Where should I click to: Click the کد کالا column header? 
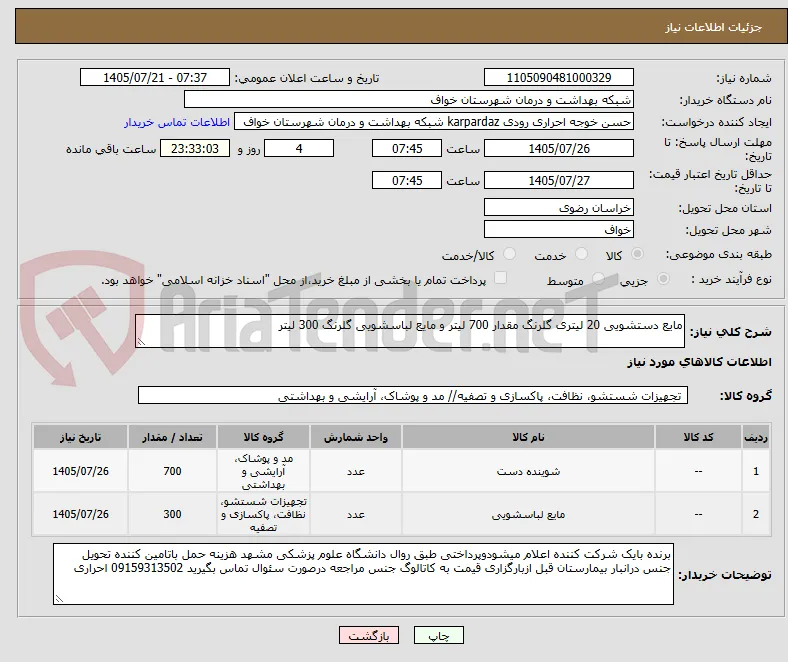(699, 437)
